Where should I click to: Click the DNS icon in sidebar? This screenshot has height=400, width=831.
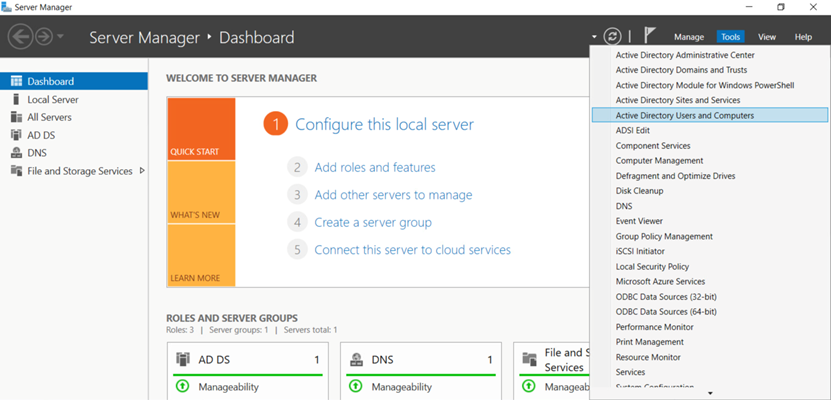16,153
